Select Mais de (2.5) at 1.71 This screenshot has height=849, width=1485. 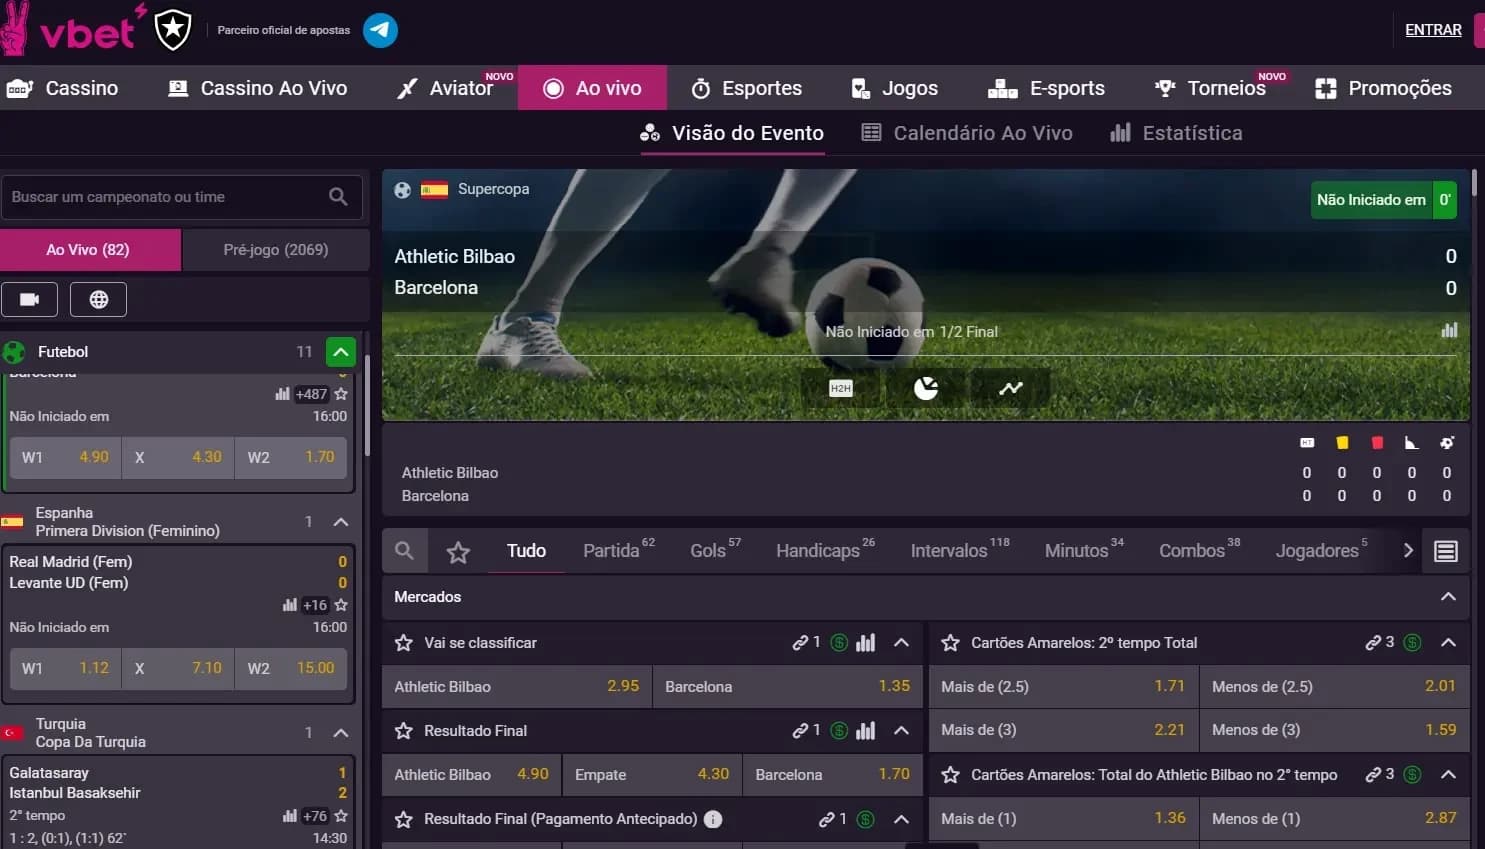1063,687
